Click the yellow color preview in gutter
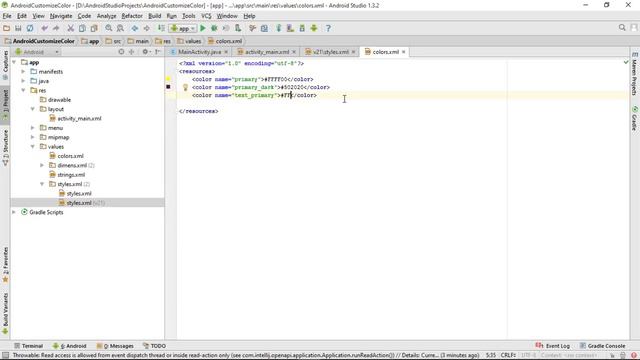 pyautogui.click(x=168, y=79)
